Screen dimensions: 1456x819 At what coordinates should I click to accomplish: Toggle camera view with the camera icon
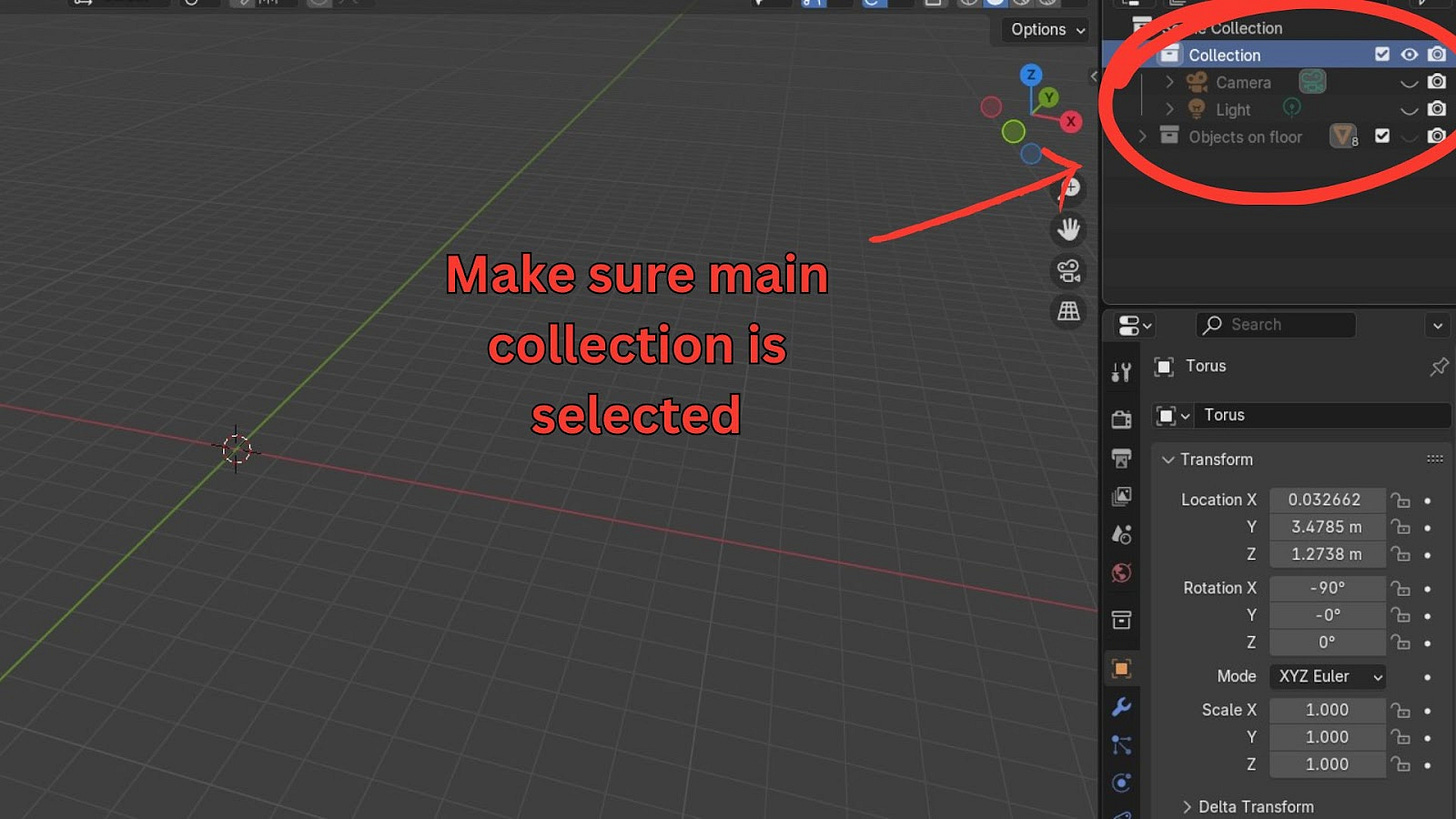click(x=1069, y=270)
